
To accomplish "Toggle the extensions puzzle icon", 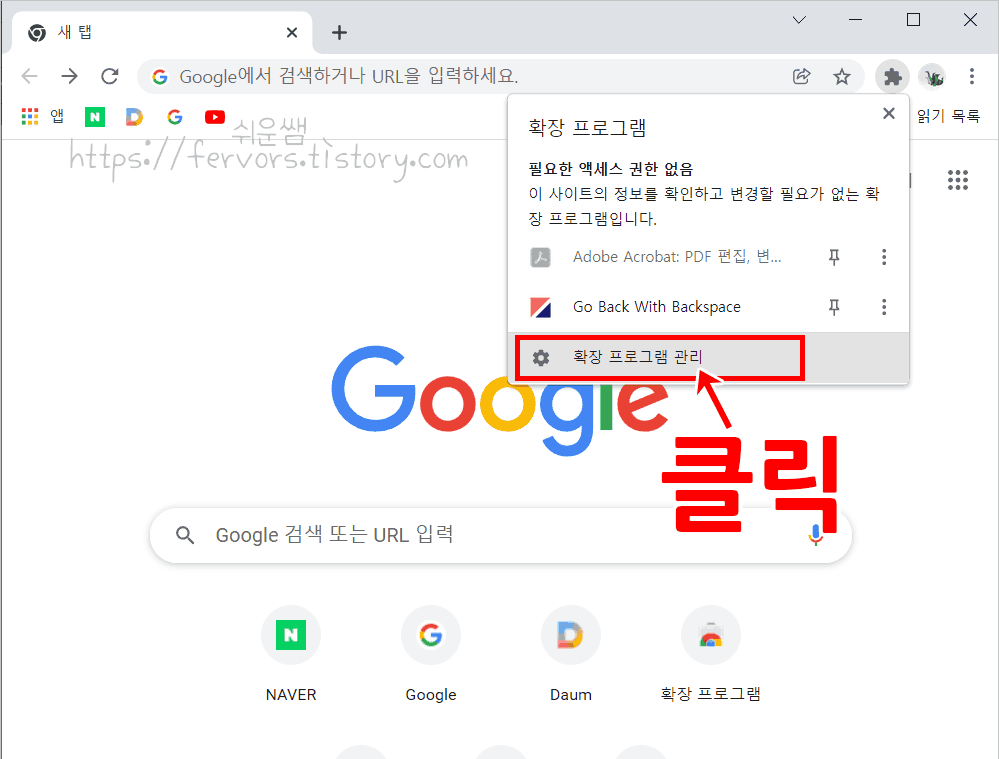I will click(x=892, y=77).
